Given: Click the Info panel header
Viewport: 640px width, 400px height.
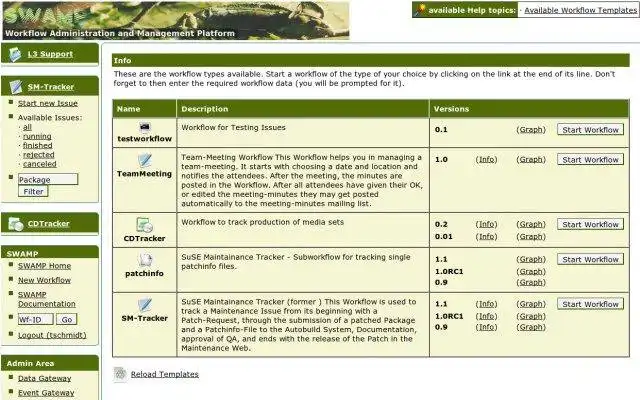Looking at the screenshot, I should [x=371, y=60].
